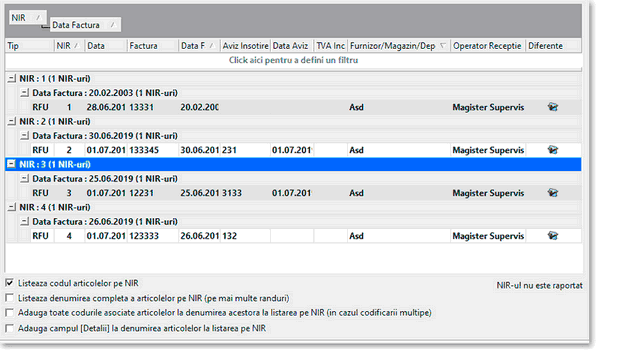
Task: Click 'Click aici pentru a defini un filtru' row
Action: (294, 60)
